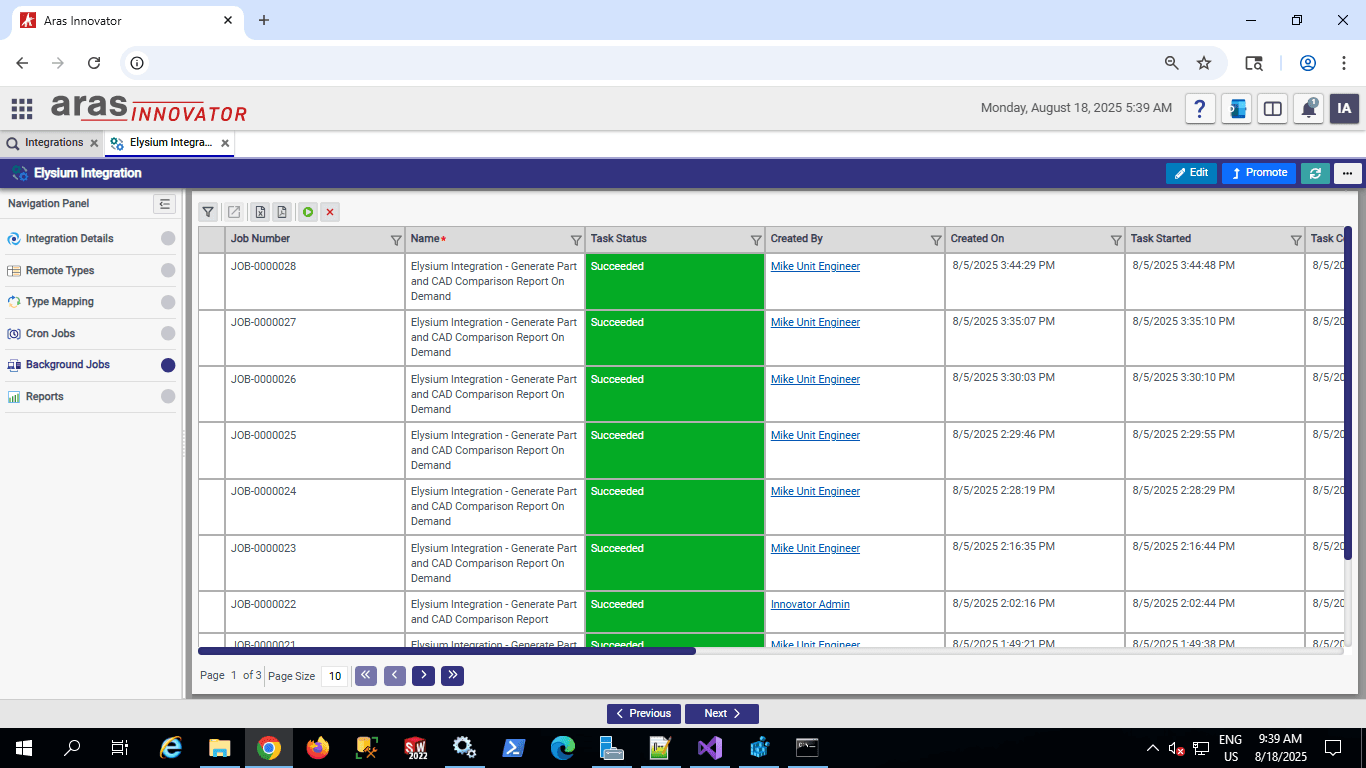Image resolution: width=1366 pixels, height=768 pixels.
Task: Export grid to Excel icon
Action: point(260,212)
